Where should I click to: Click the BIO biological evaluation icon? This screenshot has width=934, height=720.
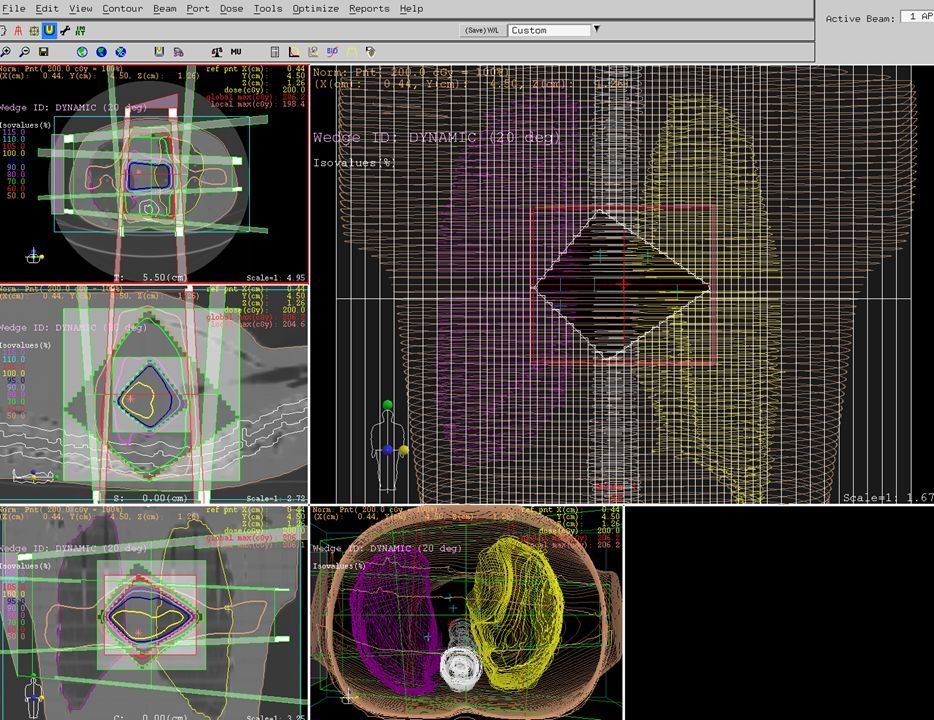pyautogui.click(x=332, y=51)
